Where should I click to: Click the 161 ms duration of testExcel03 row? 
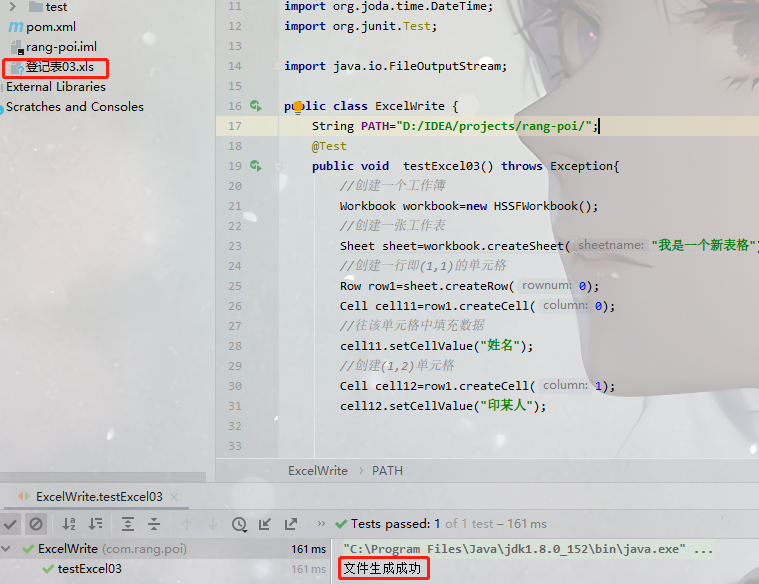tap(308, 569)
